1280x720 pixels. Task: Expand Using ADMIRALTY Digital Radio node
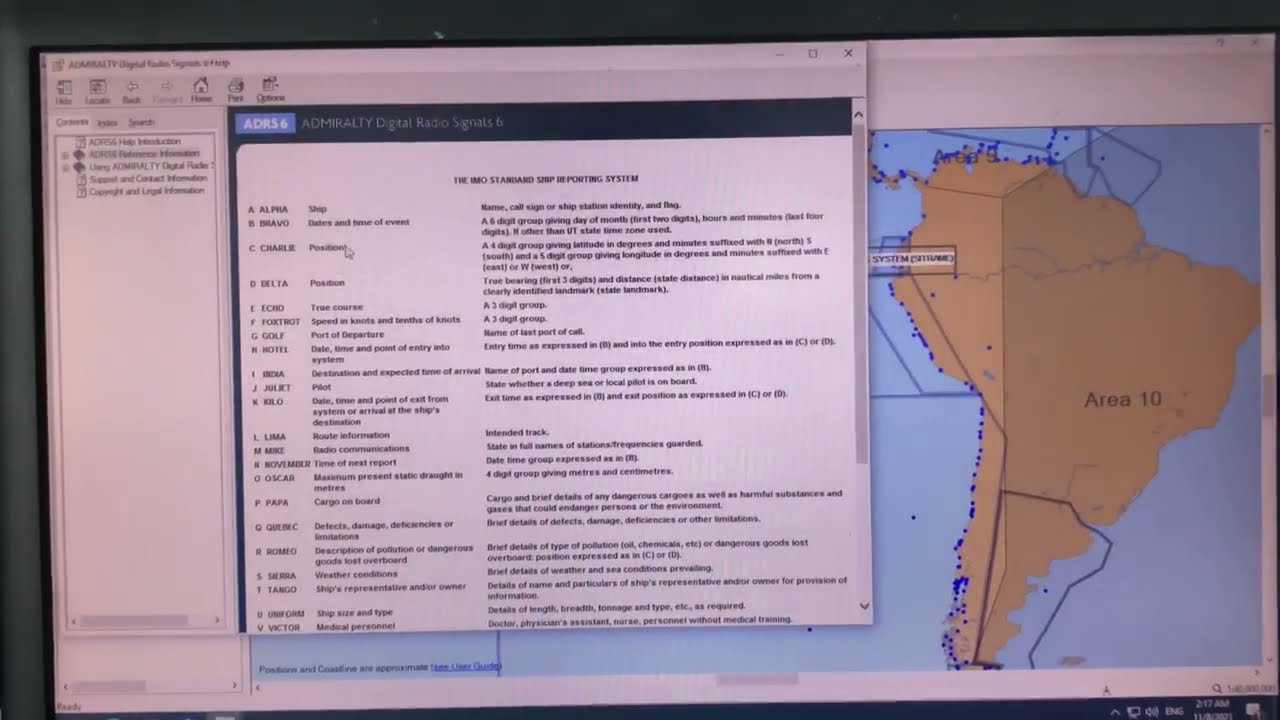[x=66, y=167]
